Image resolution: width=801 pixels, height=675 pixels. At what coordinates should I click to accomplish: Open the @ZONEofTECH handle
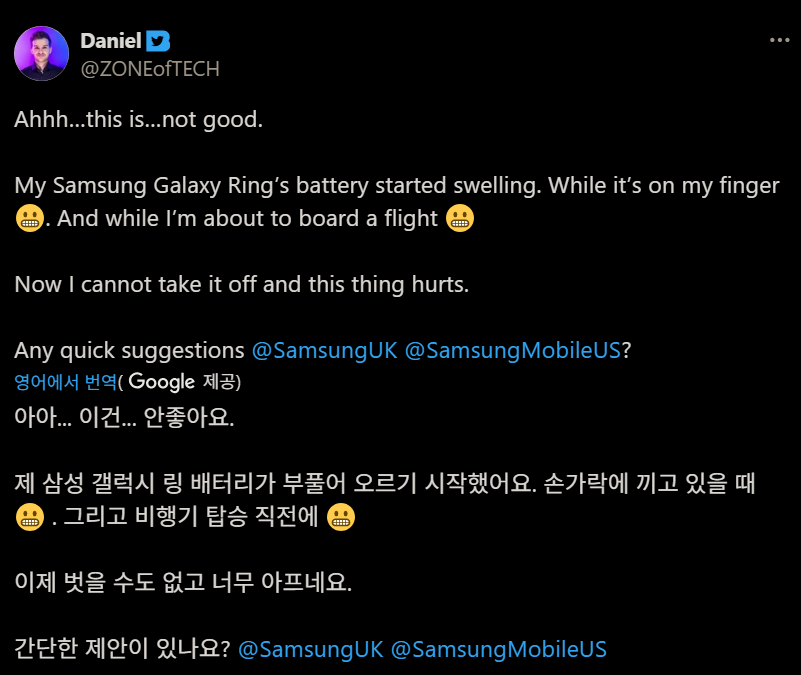click(x=149, y=68)
